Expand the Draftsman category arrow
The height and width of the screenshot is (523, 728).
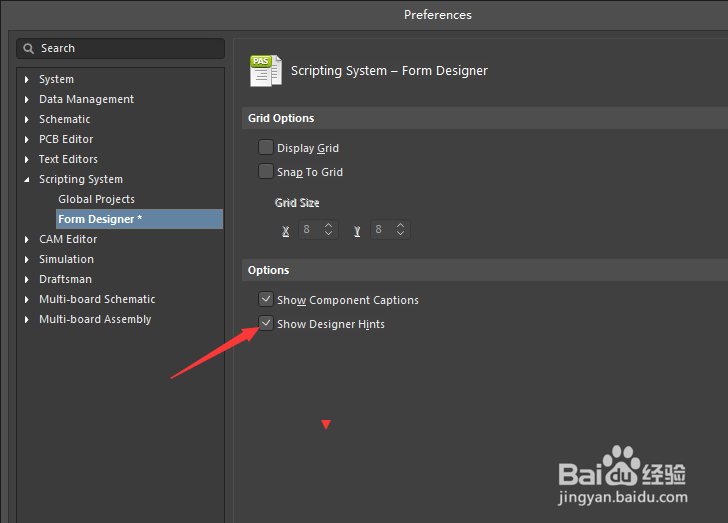pyautogui.click(x=26, y=279)
